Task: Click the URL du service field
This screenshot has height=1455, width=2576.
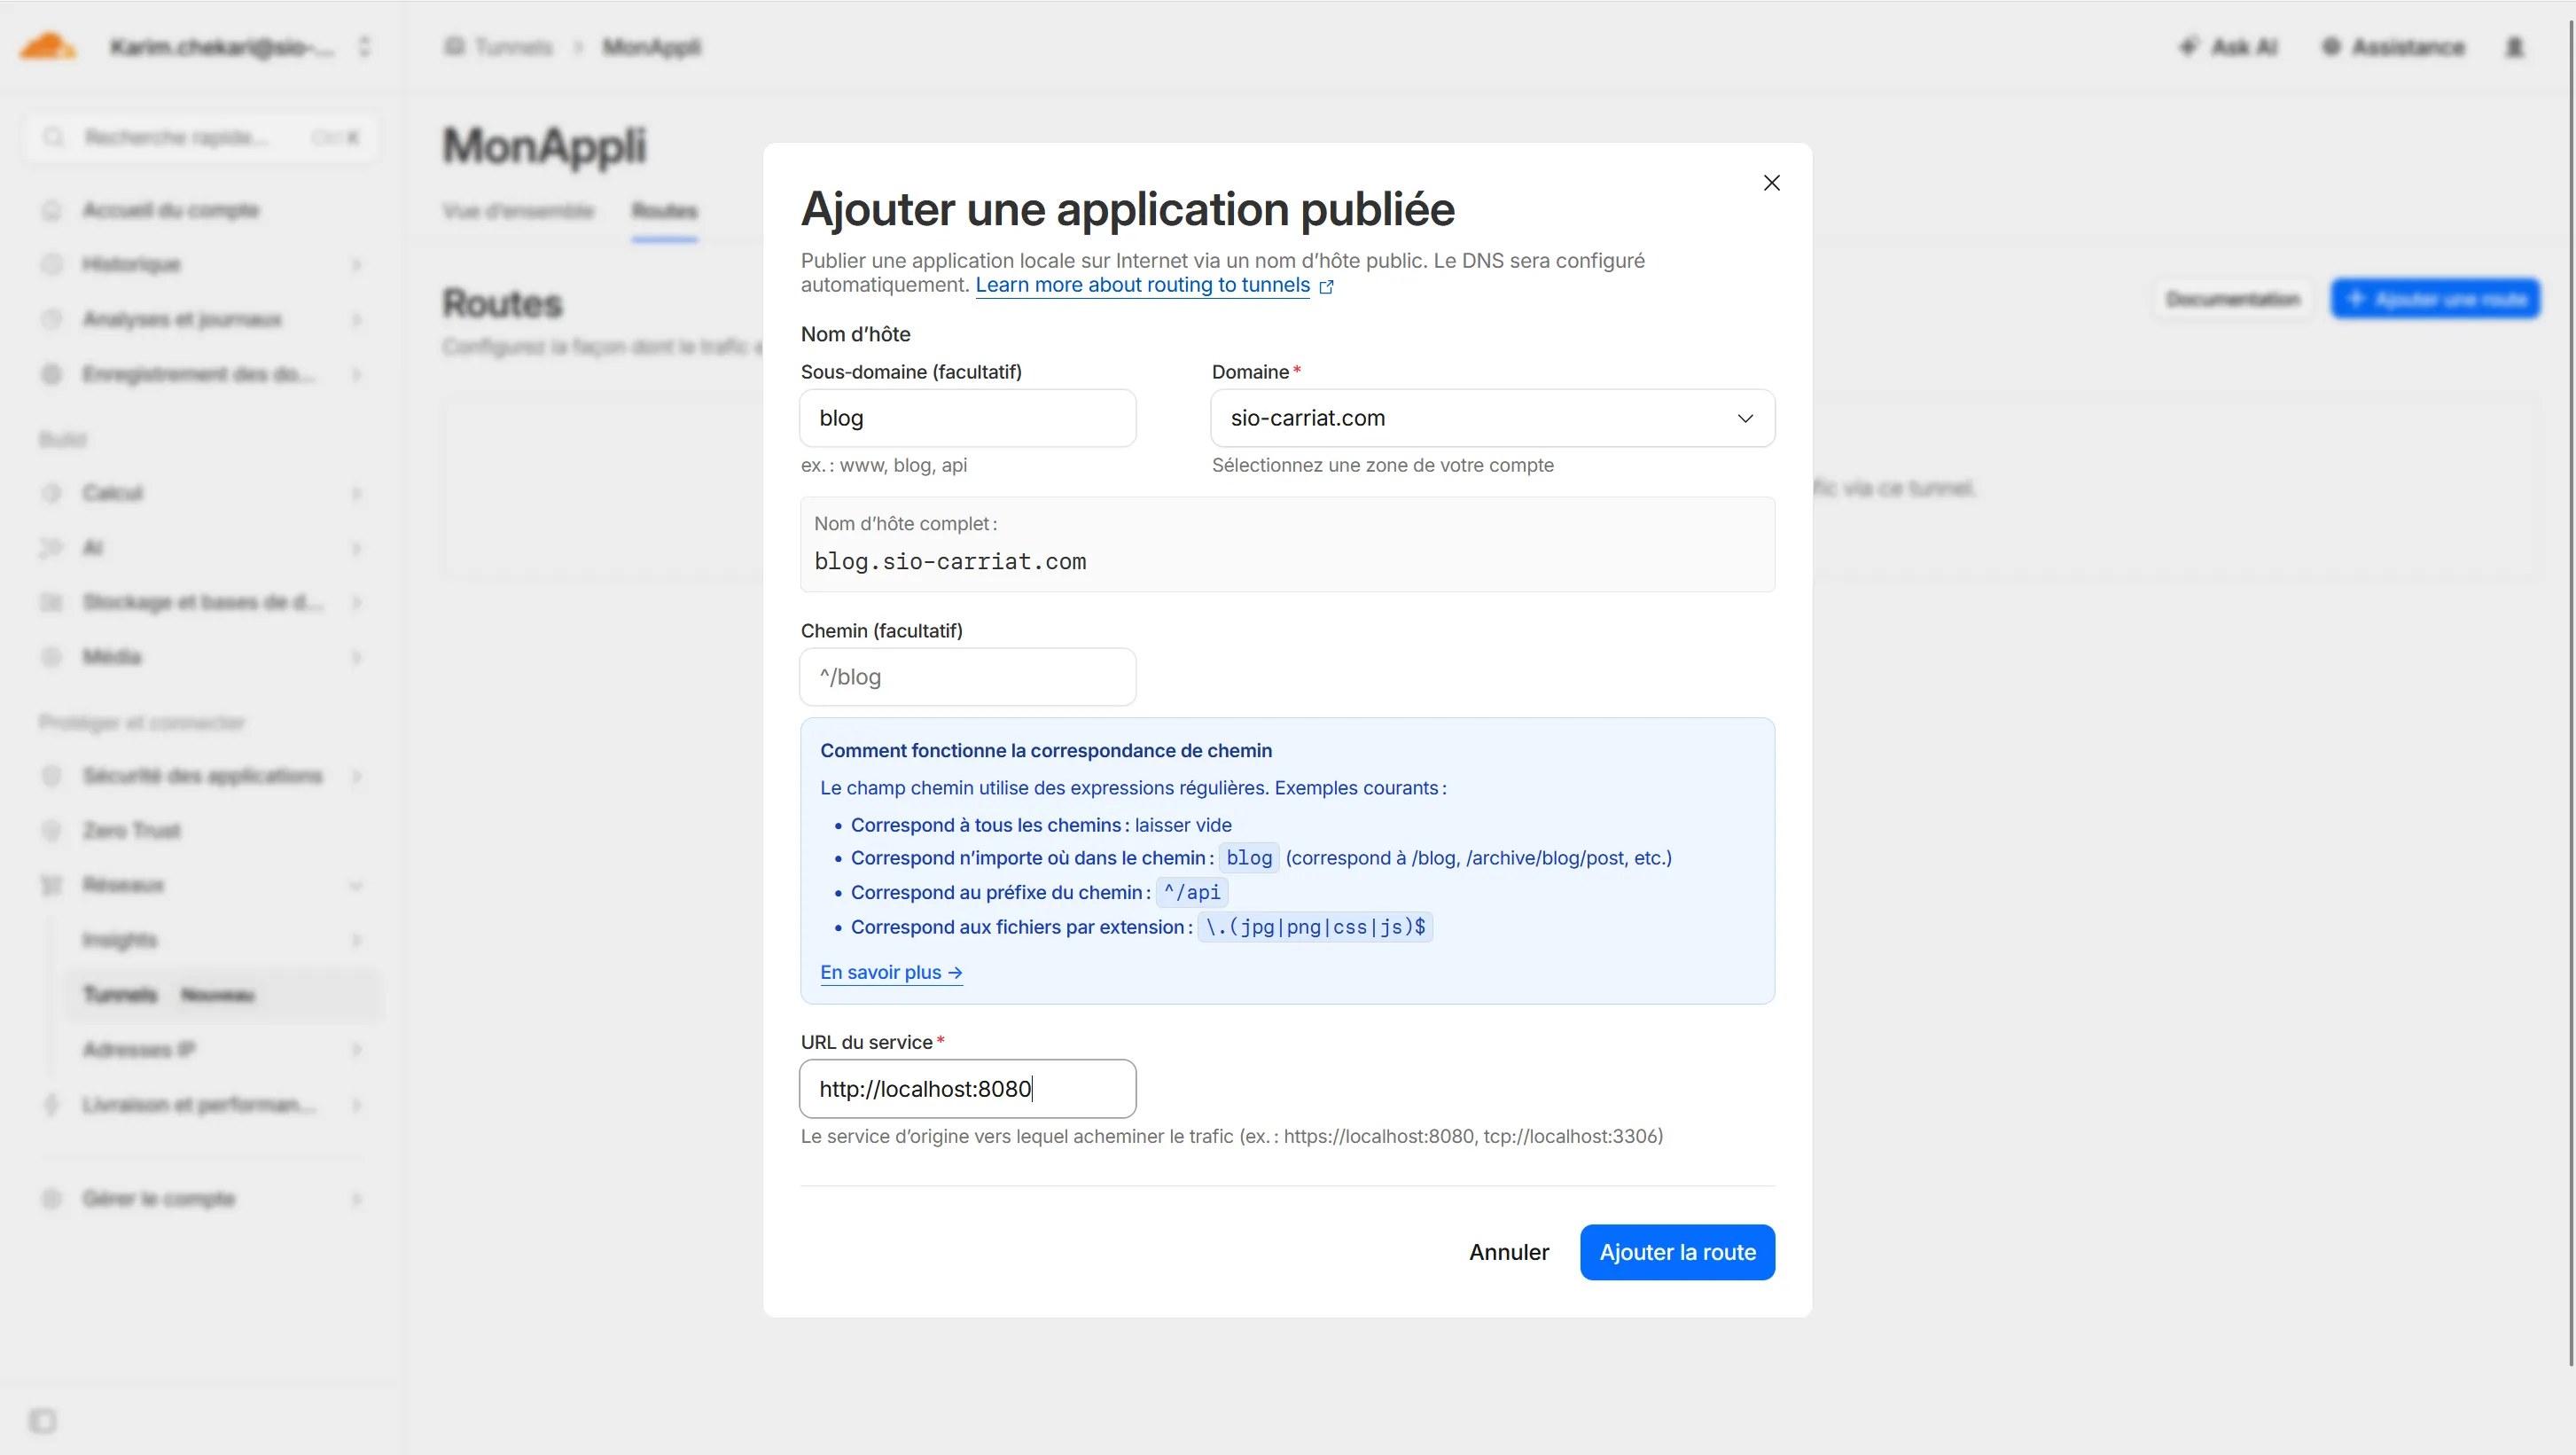Action: click(x=967, y=1089)
